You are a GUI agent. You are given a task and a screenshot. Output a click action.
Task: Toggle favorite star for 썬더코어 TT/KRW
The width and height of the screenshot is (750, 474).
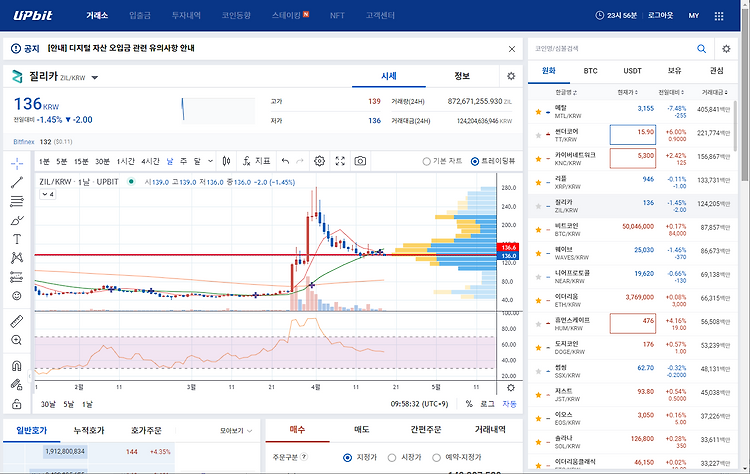click(x=538, y=135)
